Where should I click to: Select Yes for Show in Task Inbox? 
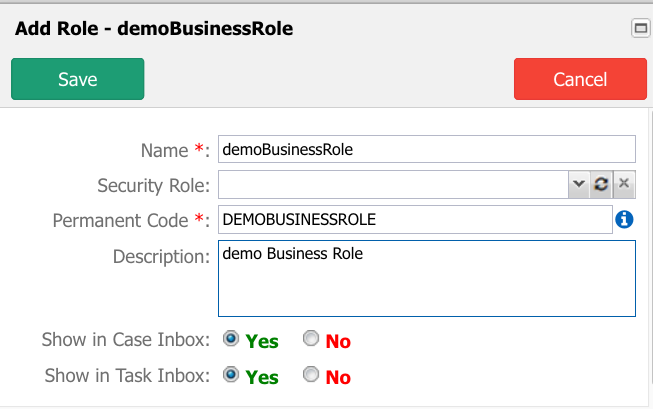click(231, 374)
